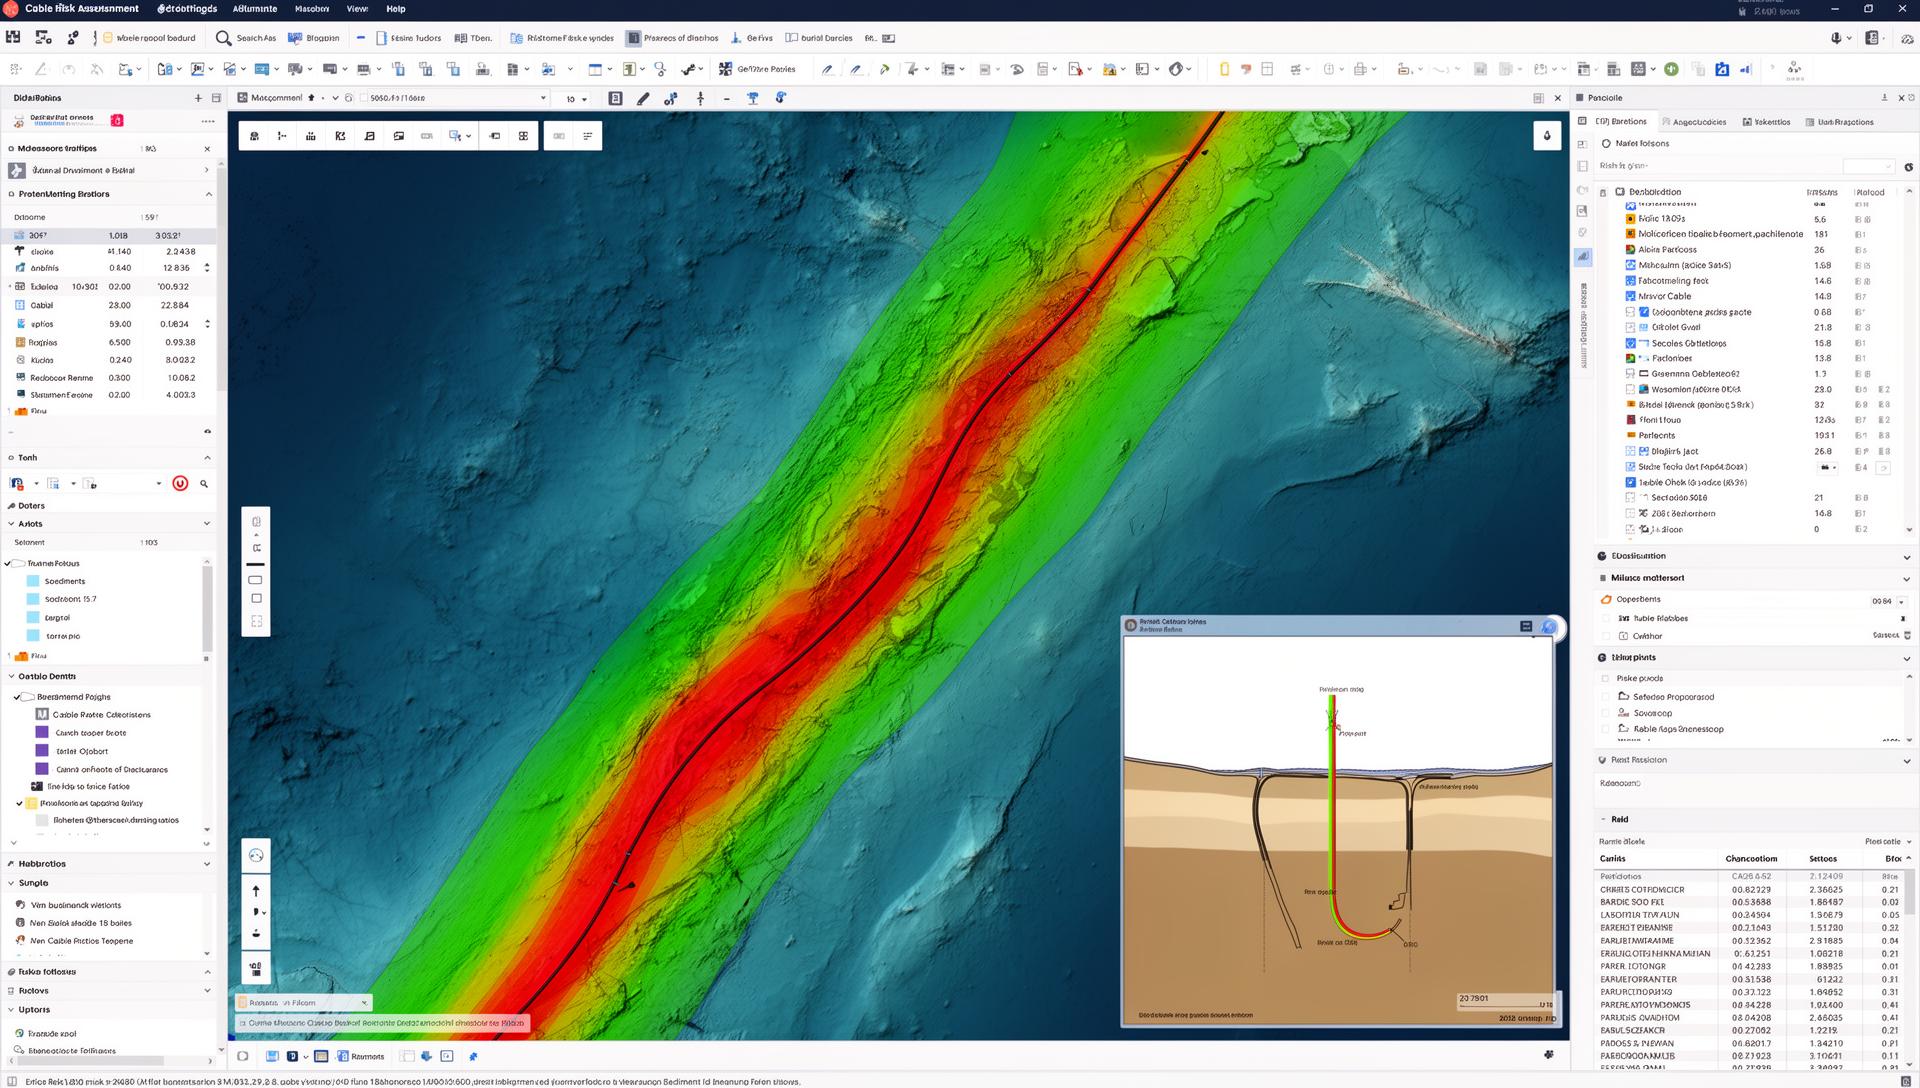
Task: Click the round blue button on profile popup
Action: click(x=1549, y=627)
